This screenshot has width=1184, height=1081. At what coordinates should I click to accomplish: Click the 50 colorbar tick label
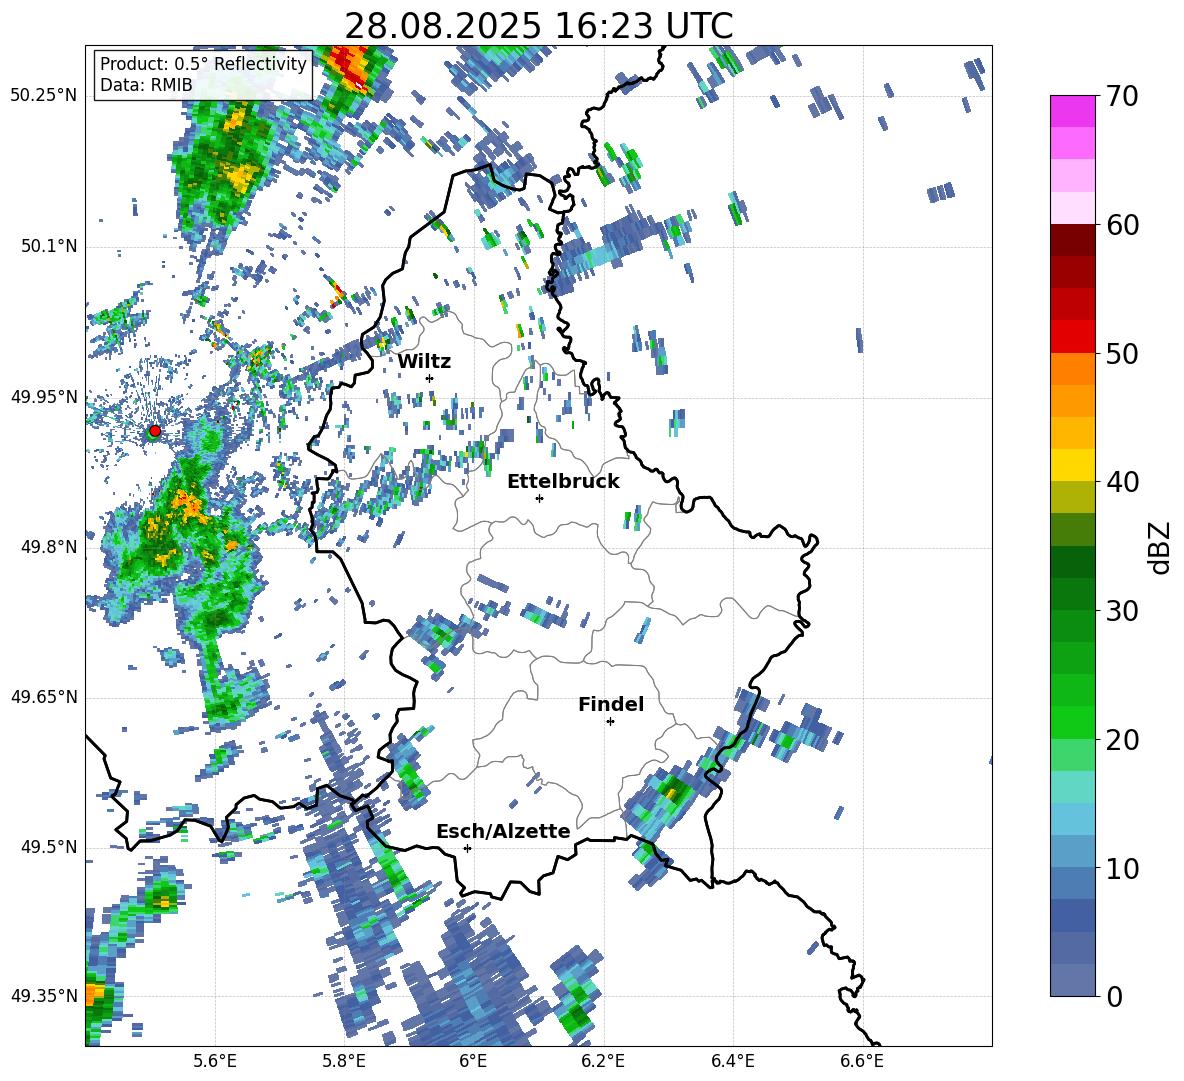[x=1121, y=354]
